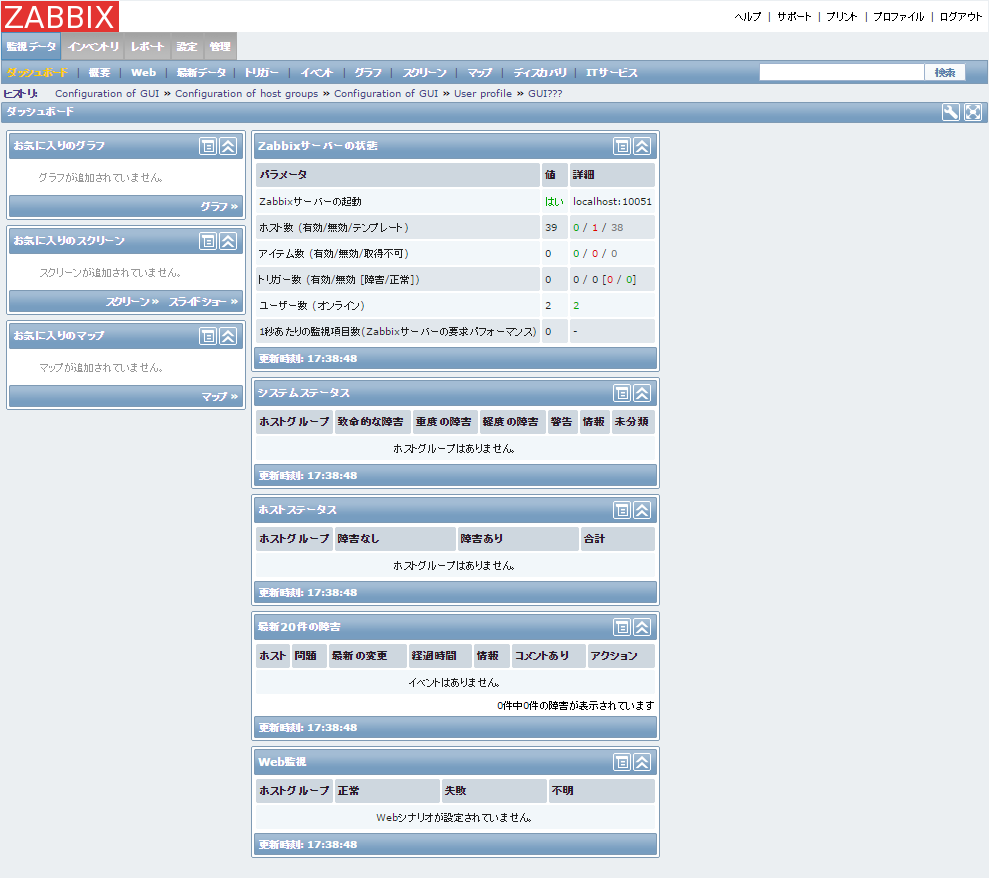Viewport: 989px width, 878px height.
Task: Open the 管理 main tab
Action: (x=220, y=47)
